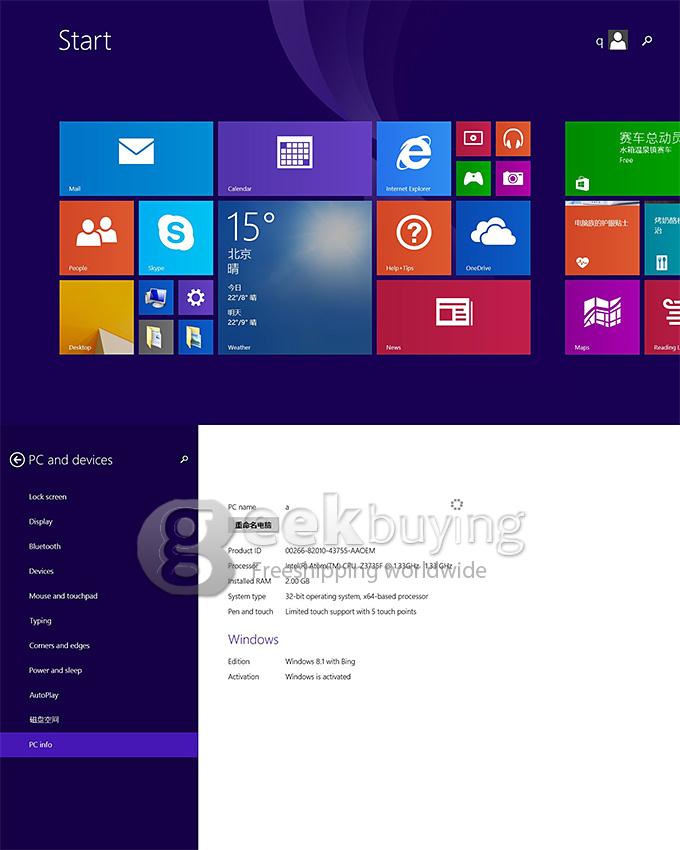Open the Reading List tile
680x850 pixels.
click(662, 317)
